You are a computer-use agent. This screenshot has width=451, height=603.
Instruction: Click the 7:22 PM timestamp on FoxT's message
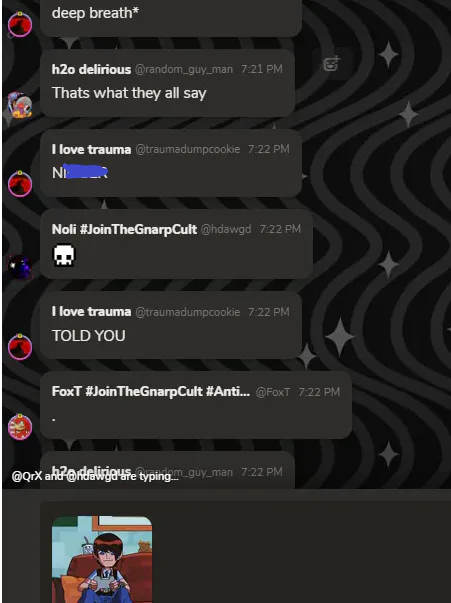click(319, 392)
